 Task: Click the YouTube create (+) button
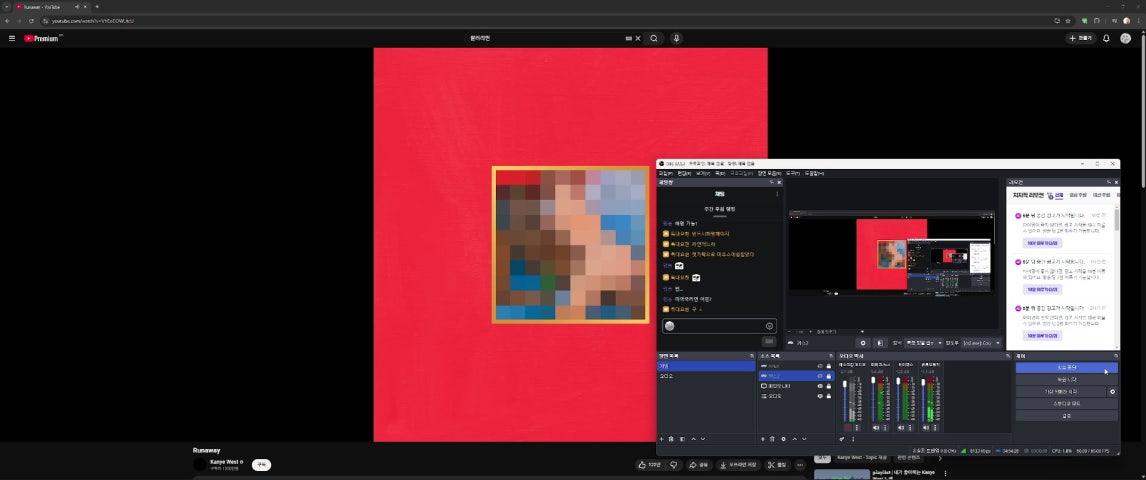(x=1081, y=38)
